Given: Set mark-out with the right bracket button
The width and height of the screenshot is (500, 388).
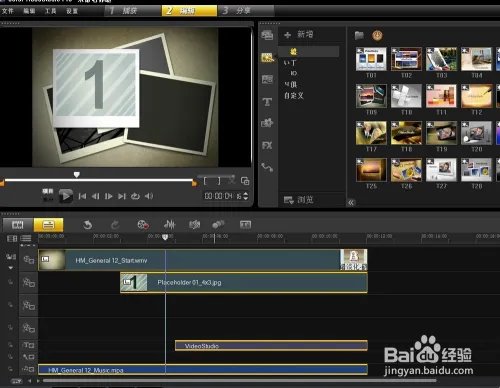Looking at the screenshot, I should click(x=219, y=181).
